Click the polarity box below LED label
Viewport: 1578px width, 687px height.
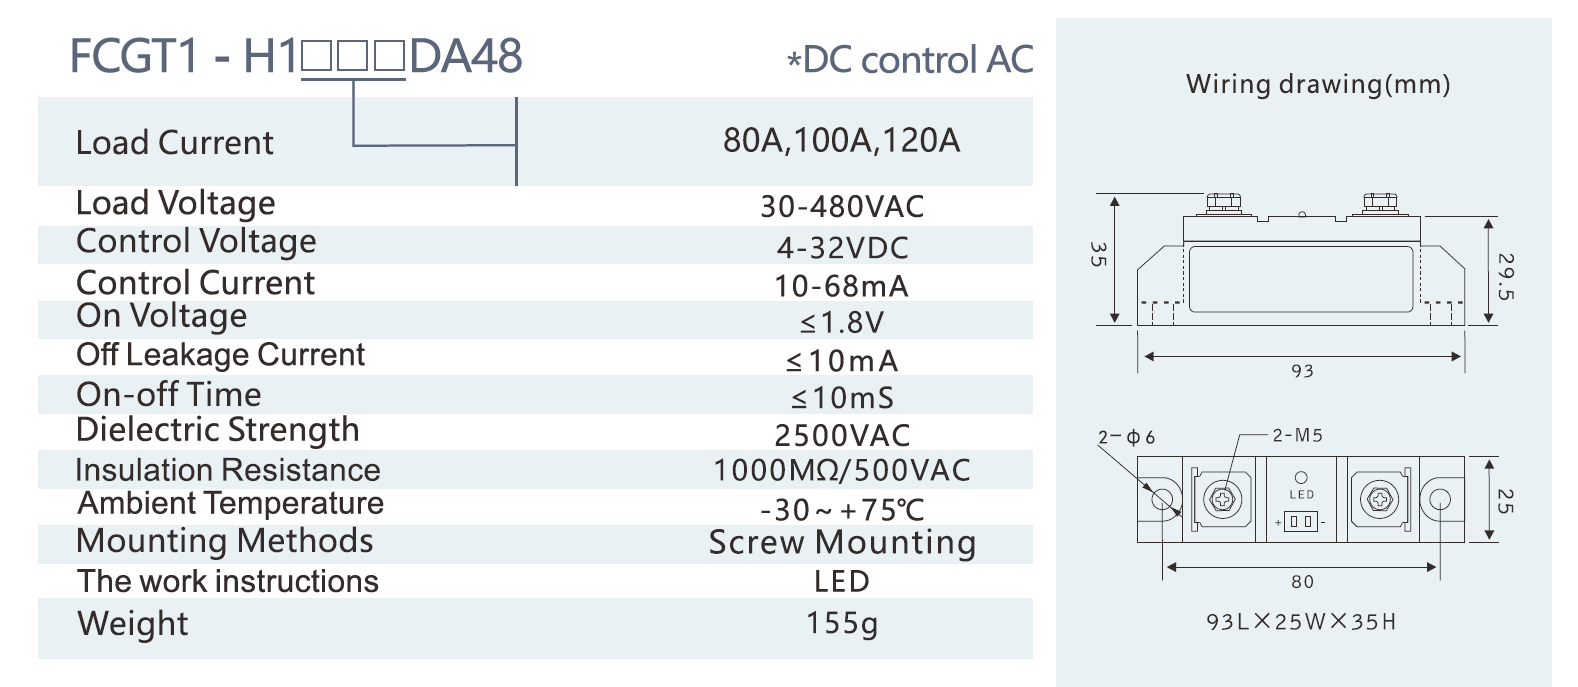pyautogui.click(x=1300, y=521)
